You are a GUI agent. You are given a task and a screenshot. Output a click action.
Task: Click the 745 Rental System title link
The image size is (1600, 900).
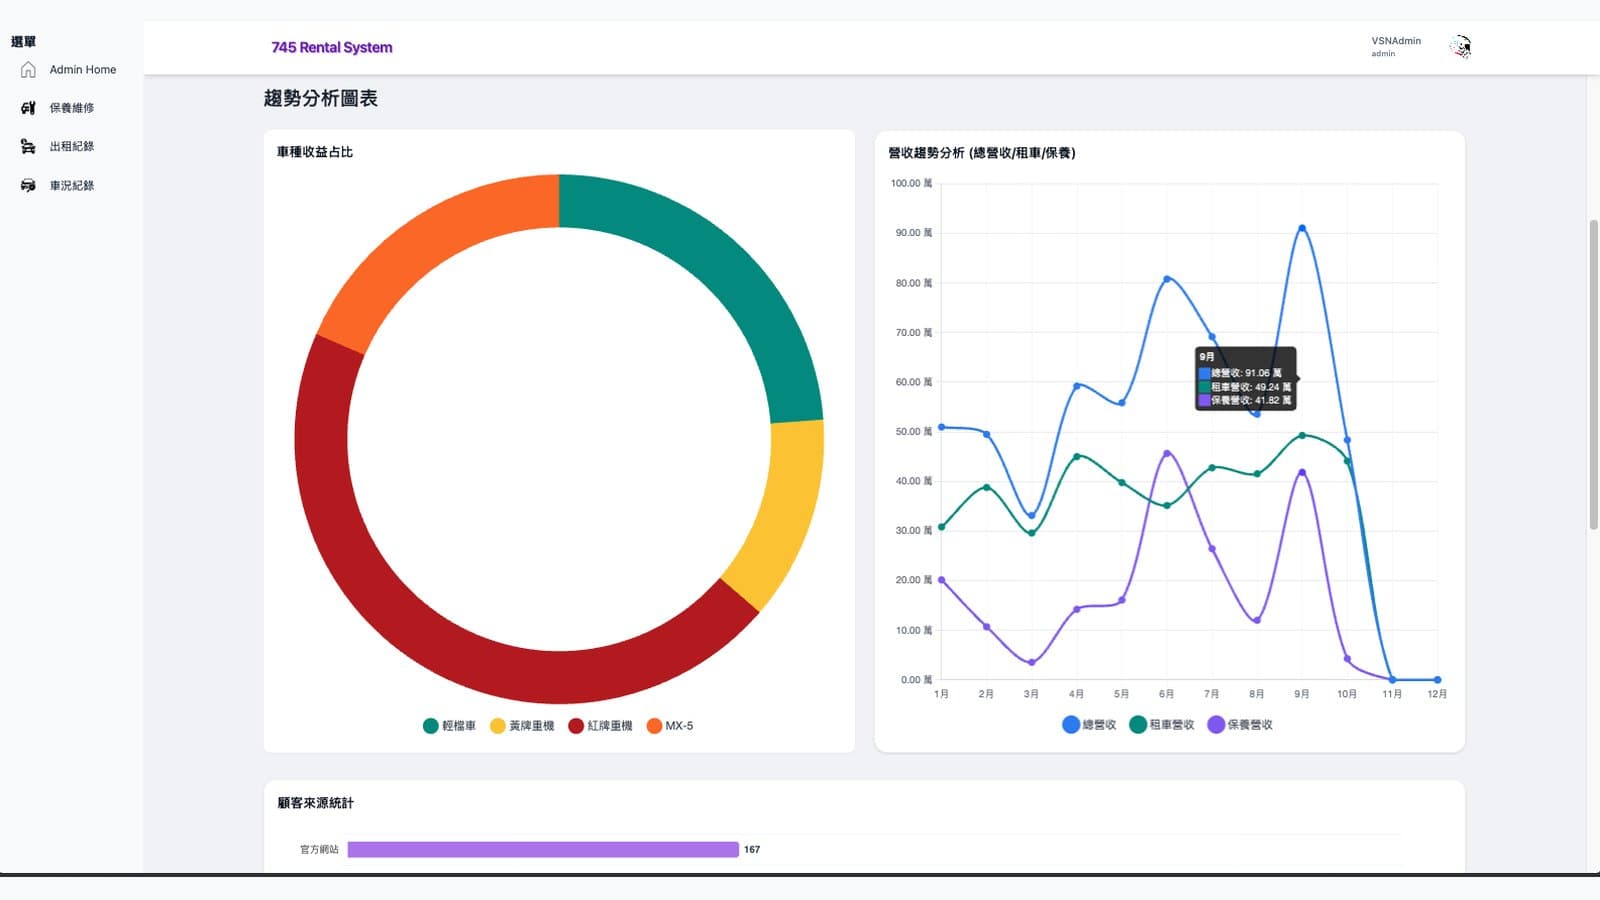click(332, 47)
